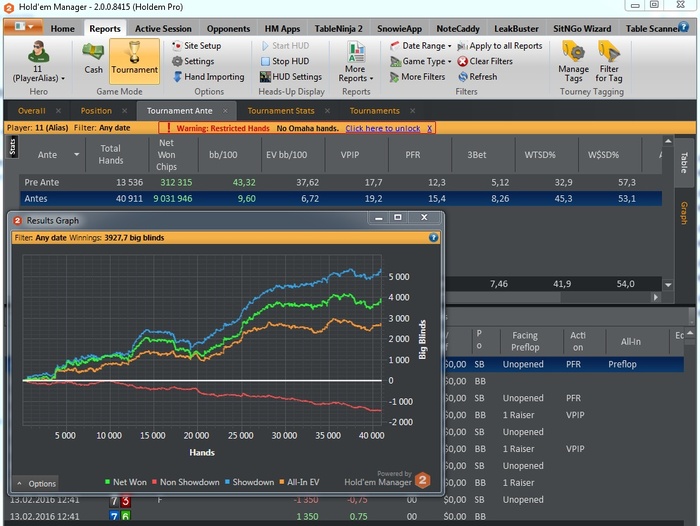
Task: Toggle Non Showdown legend series
Action: point(185,482)
